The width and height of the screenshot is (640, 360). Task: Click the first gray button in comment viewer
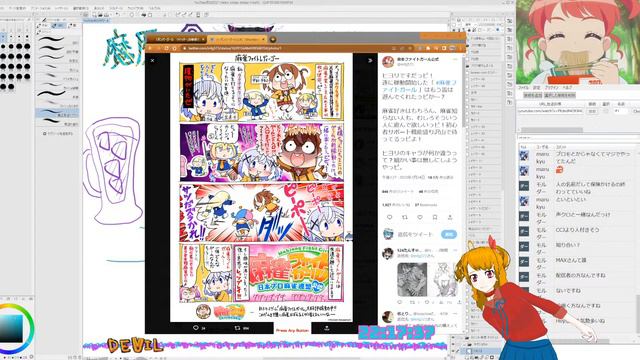tap(533, 95)
